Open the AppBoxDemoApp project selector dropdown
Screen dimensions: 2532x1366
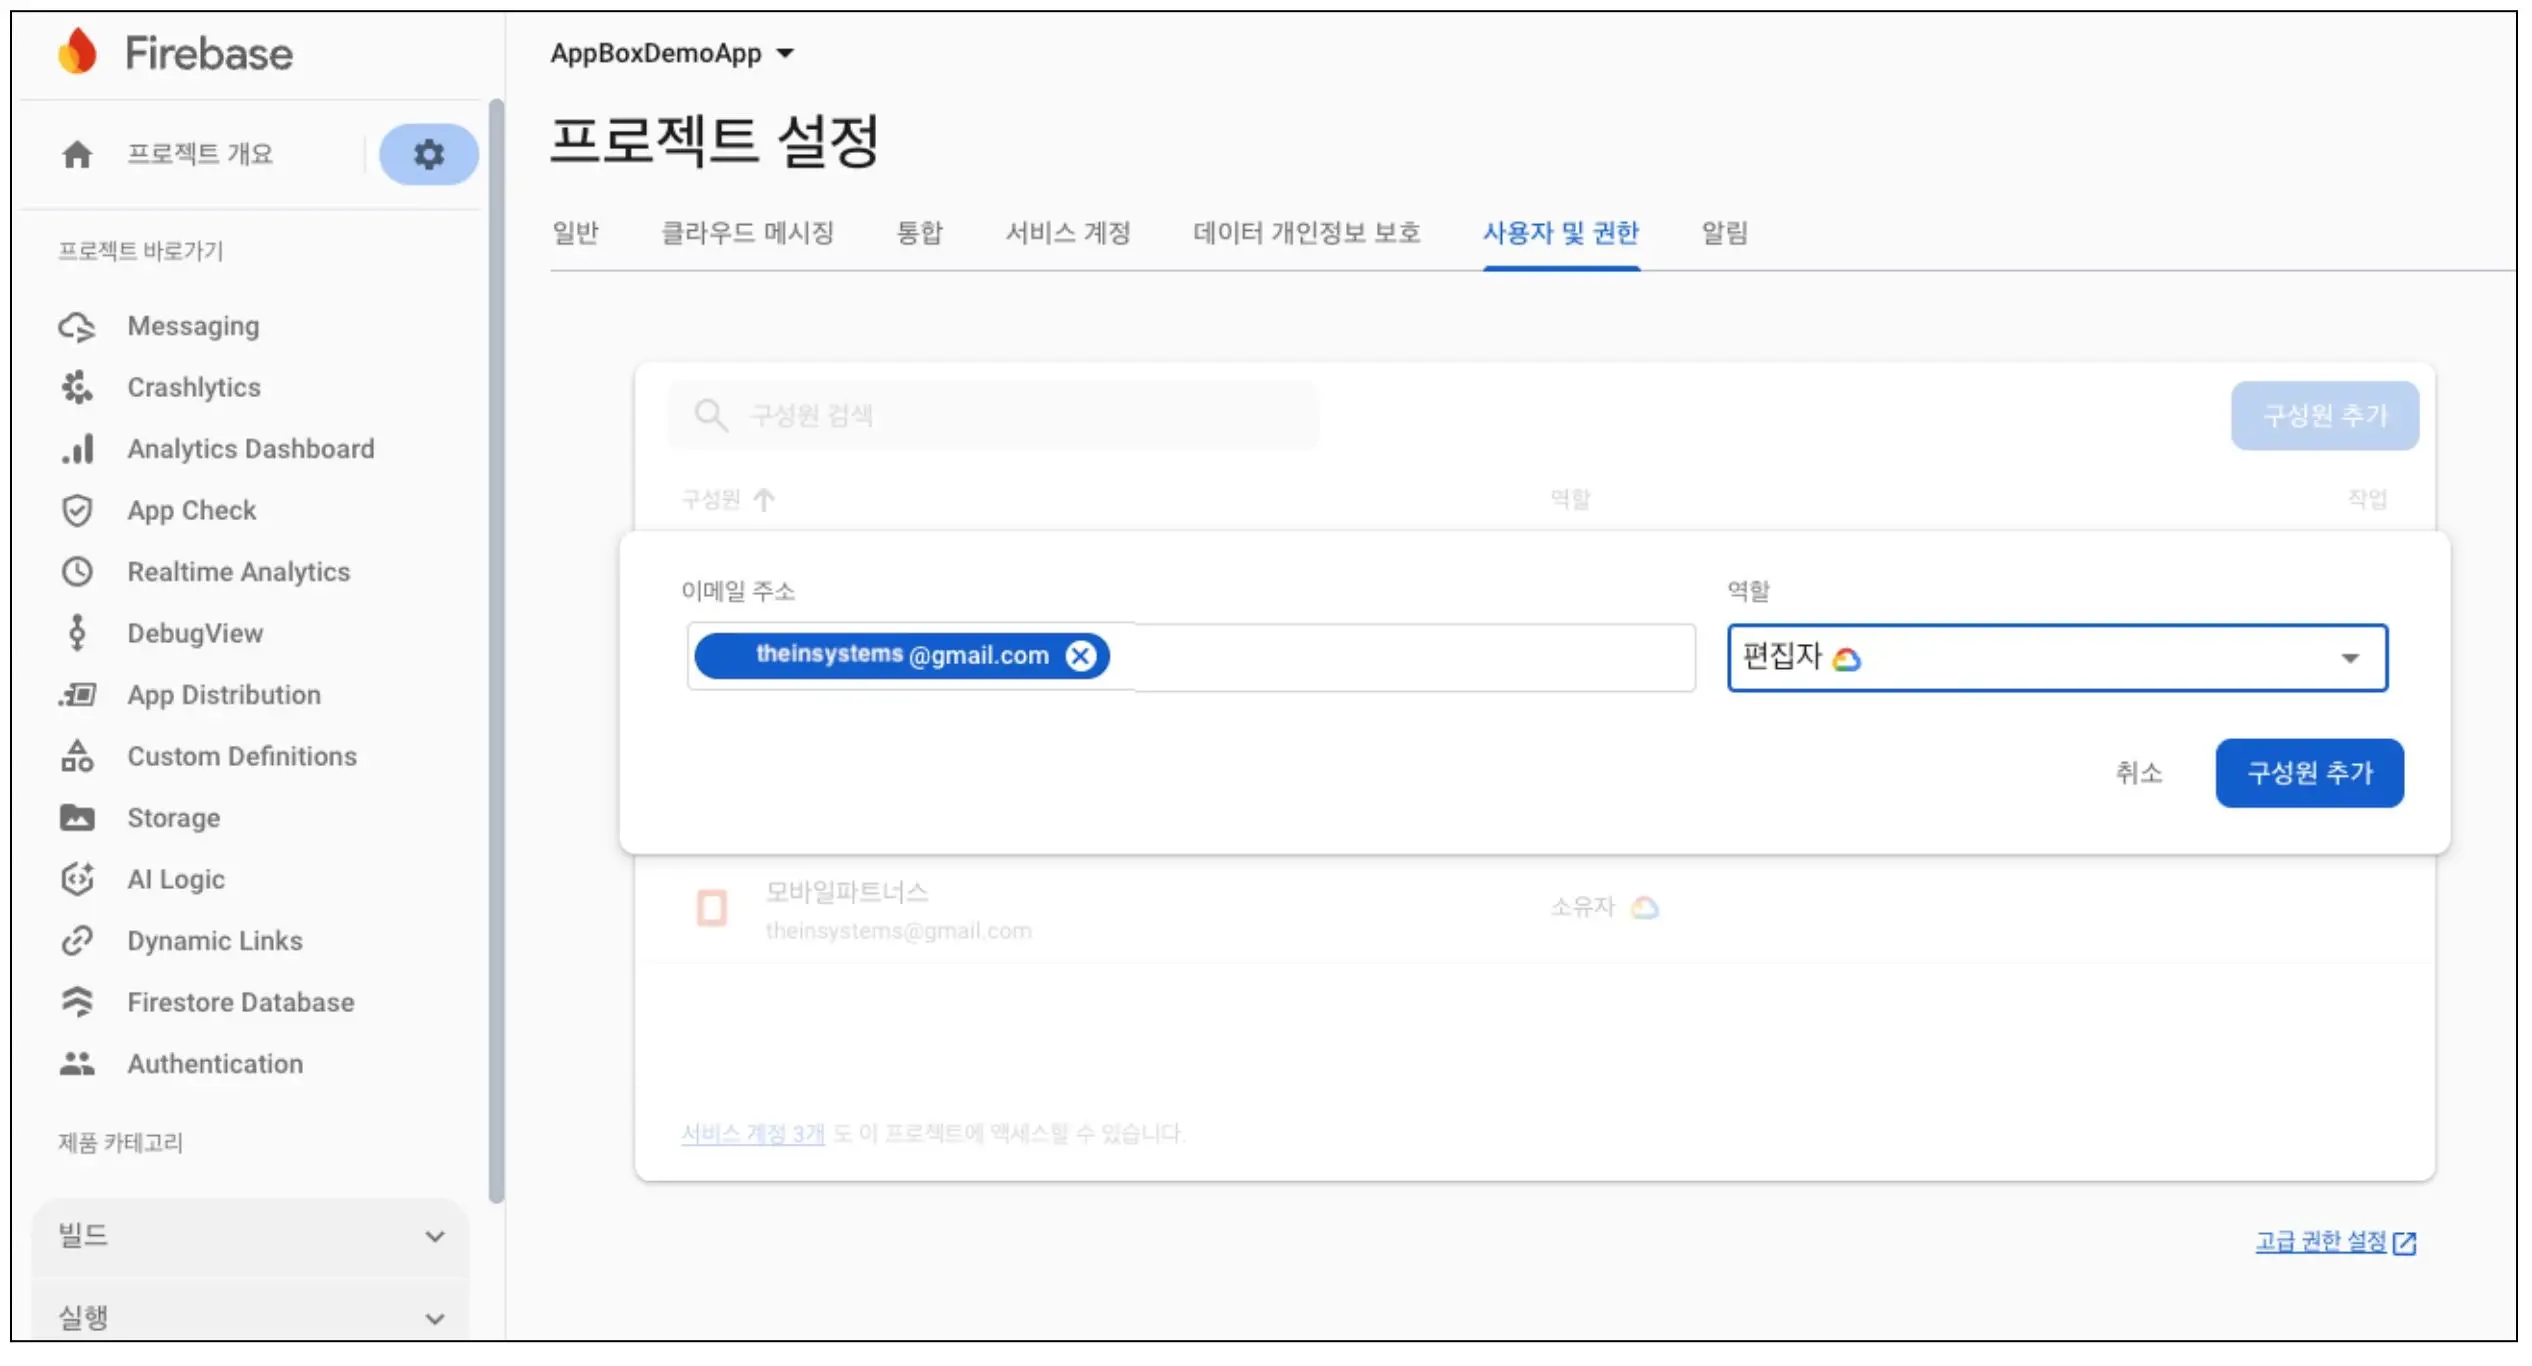pos(672,53)
